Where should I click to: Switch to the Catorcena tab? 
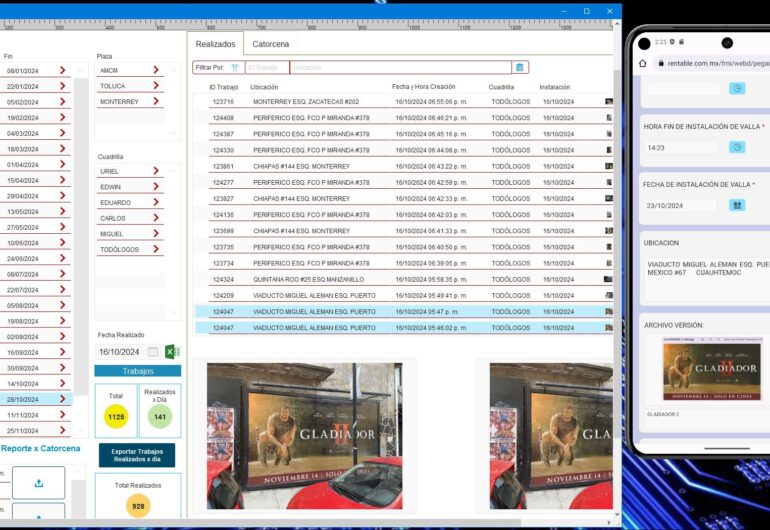[x=270, y=44]
